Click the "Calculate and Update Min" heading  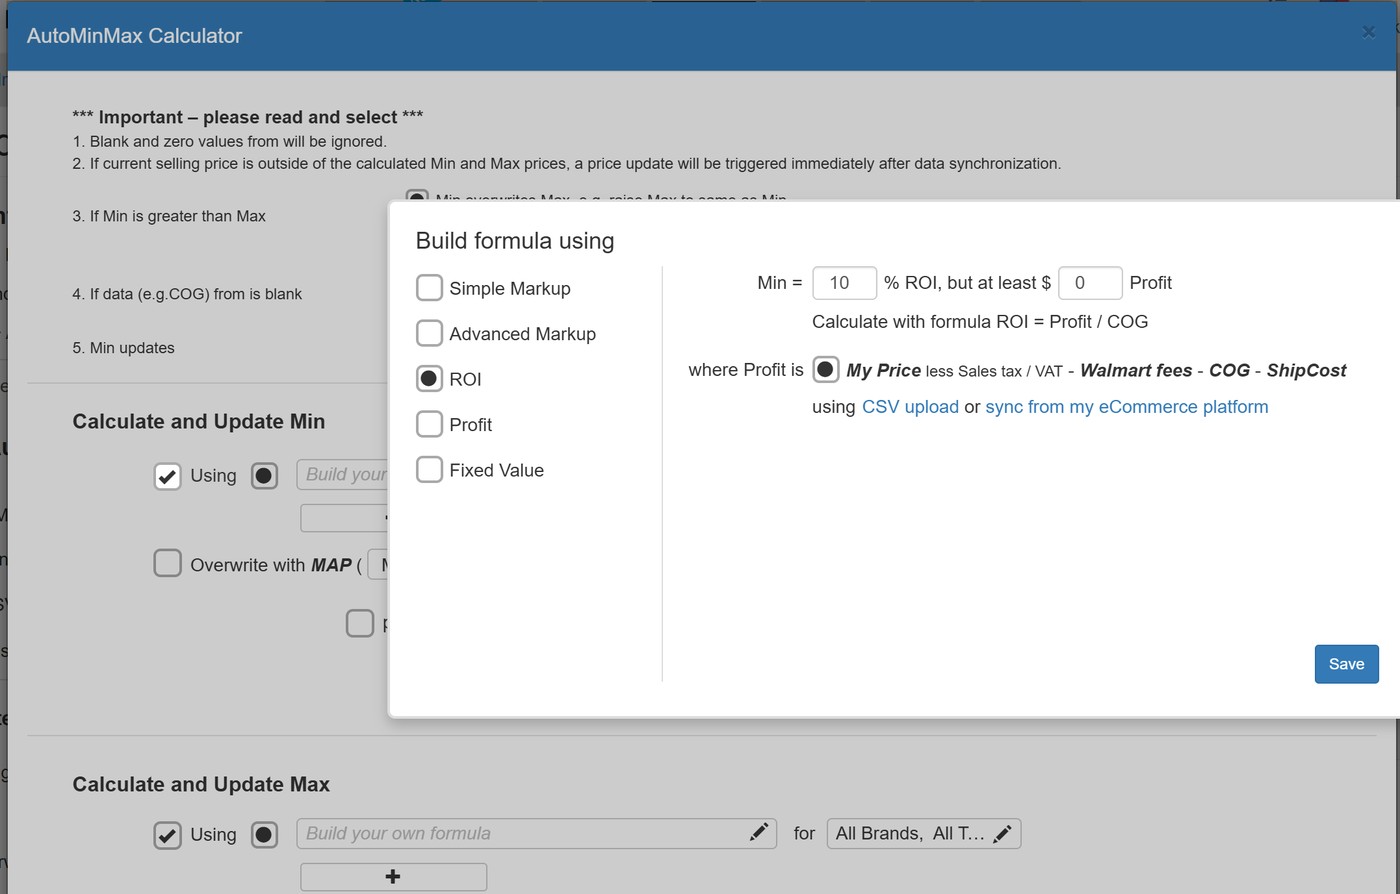(198, 422)
